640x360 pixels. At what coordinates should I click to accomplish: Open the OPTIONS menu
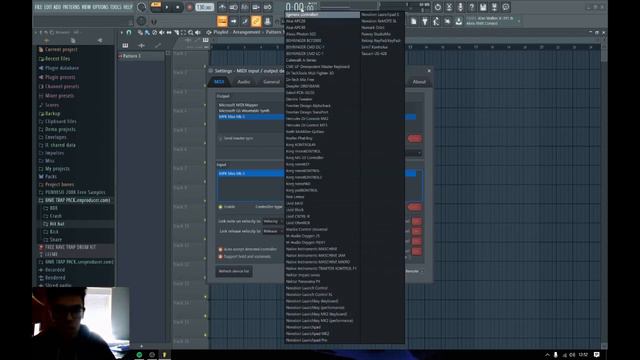[x=100, y=7]
